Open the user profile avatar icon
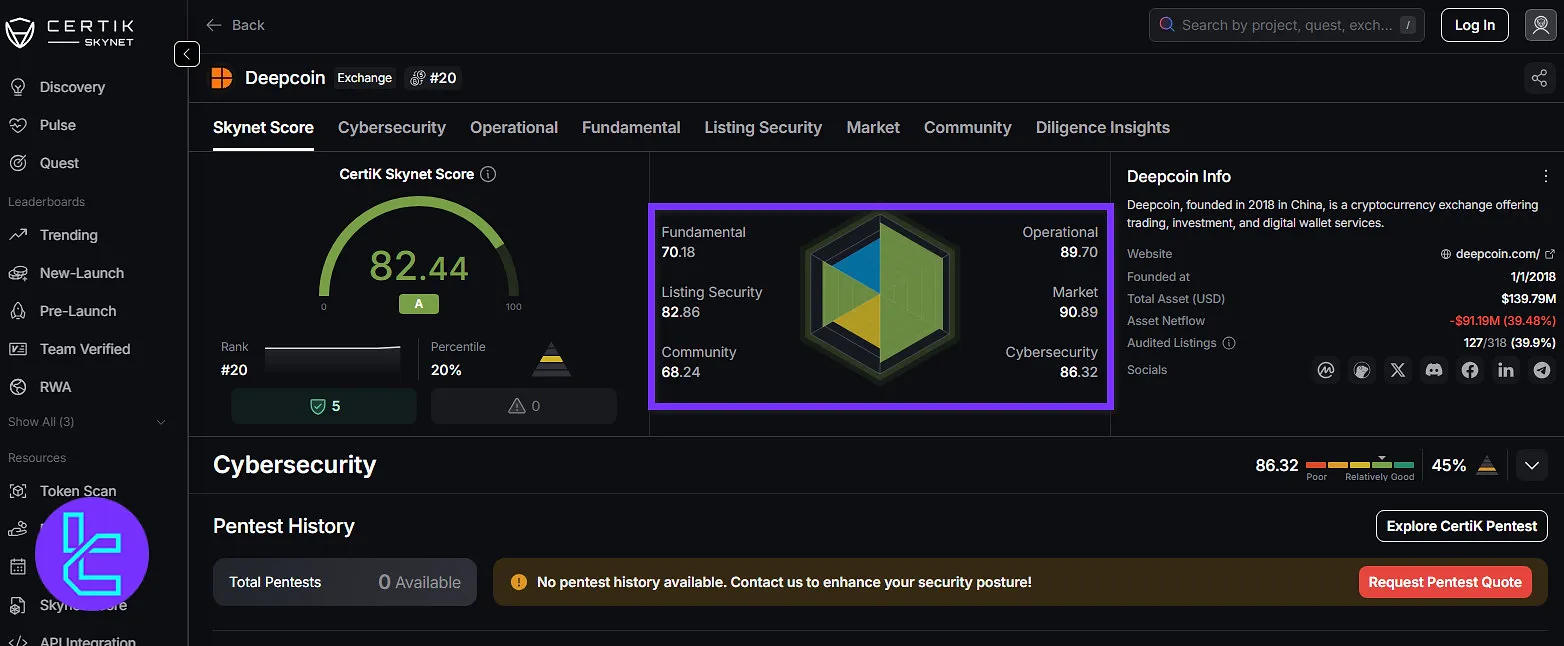 pyautogui.click(x=1540, y=25)
